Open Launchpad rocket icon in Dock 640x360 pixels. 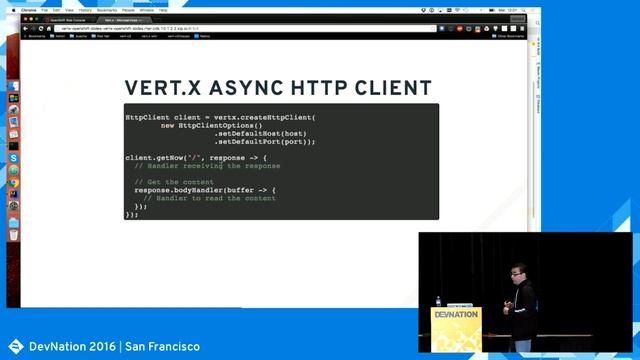tap(13, 110)
